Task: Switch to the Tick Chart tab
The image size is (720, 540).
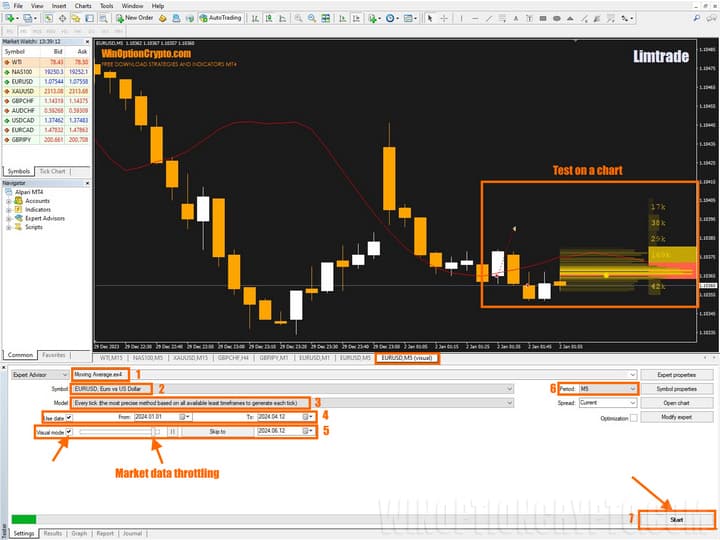Action: (52, 171)
